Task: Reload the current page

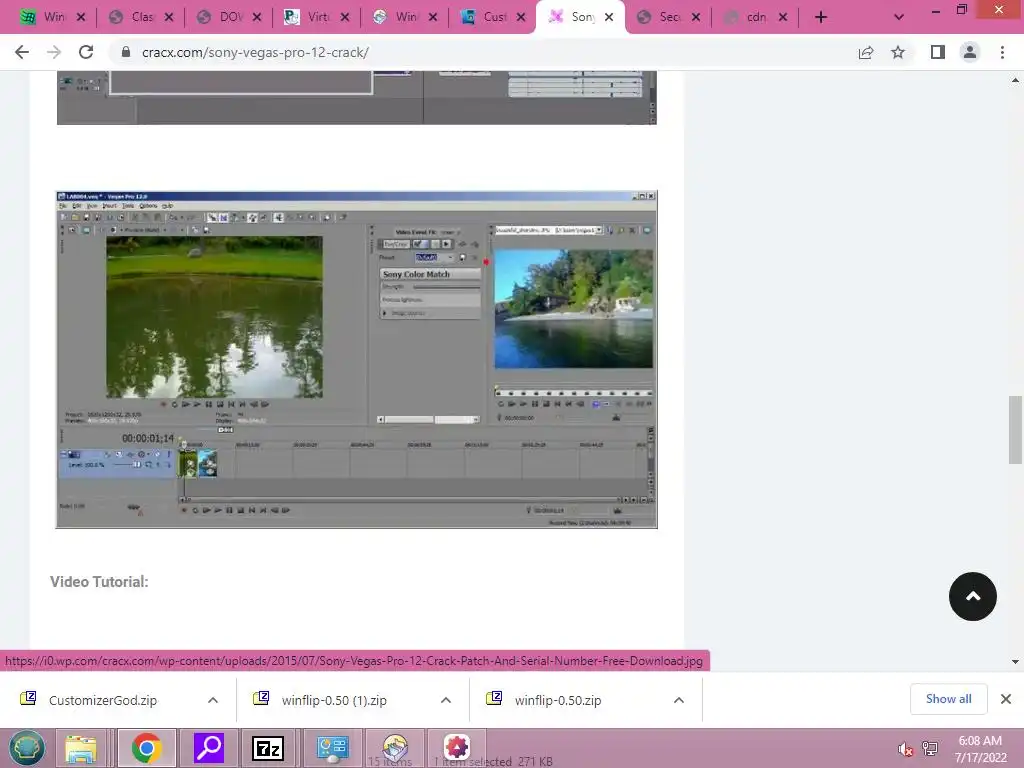Action: [86, 52]
